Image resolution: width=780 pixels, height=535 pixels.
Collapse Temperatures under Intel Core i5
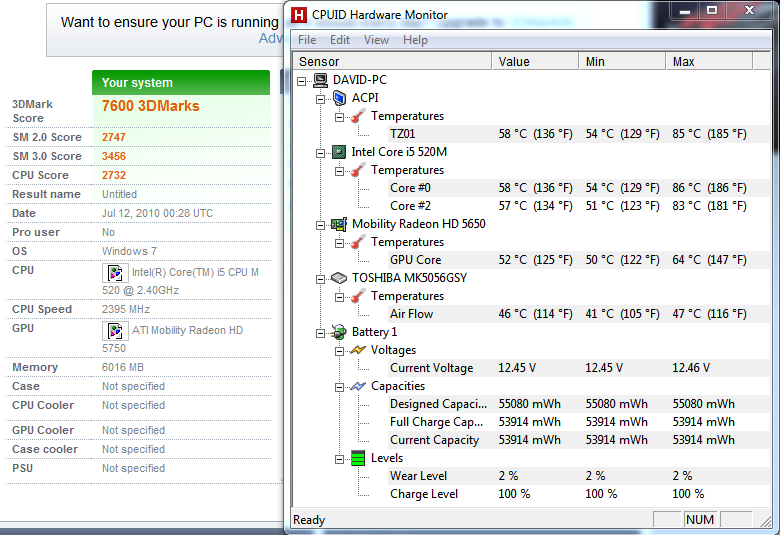click(339, 171)
